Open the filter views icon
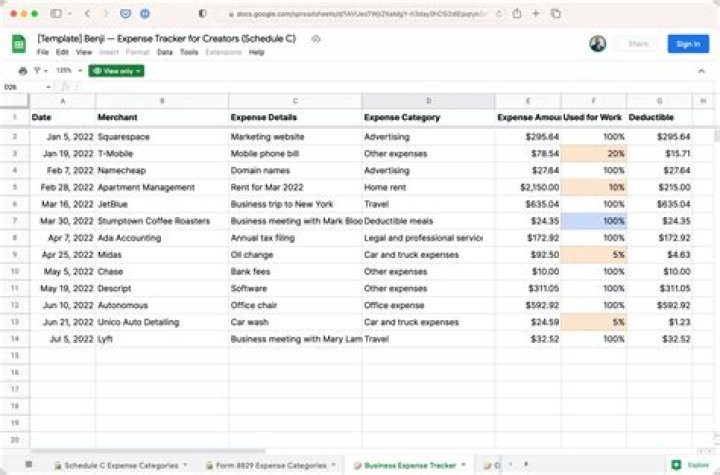The image size is (720, 475). coord(38,71)
